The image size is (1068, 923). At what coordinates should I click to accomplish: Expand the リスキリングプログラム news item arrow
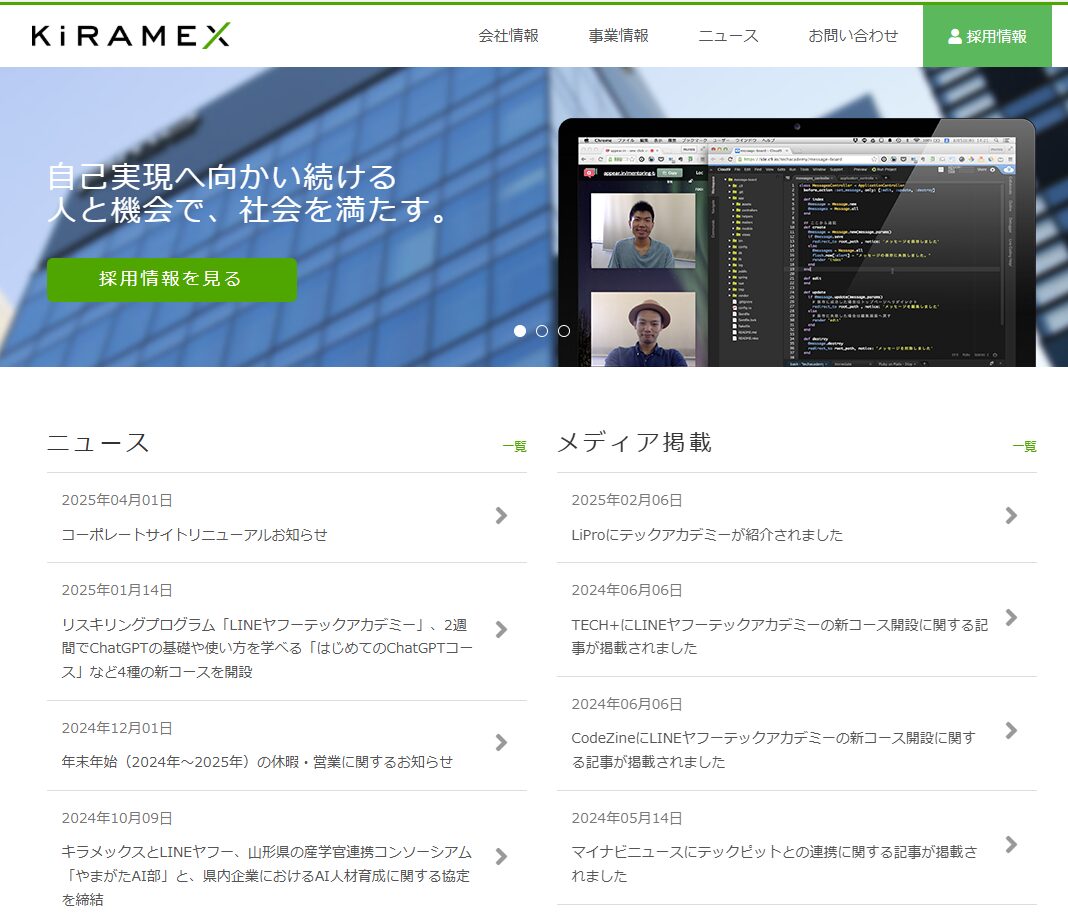[501, 629]
